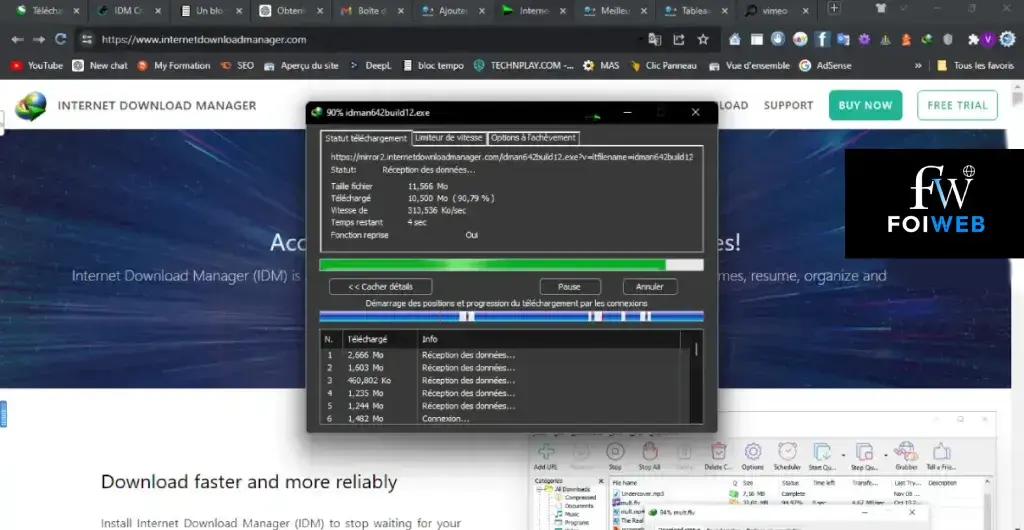Switch to the Meilleu browser tab

click(615, 11)
